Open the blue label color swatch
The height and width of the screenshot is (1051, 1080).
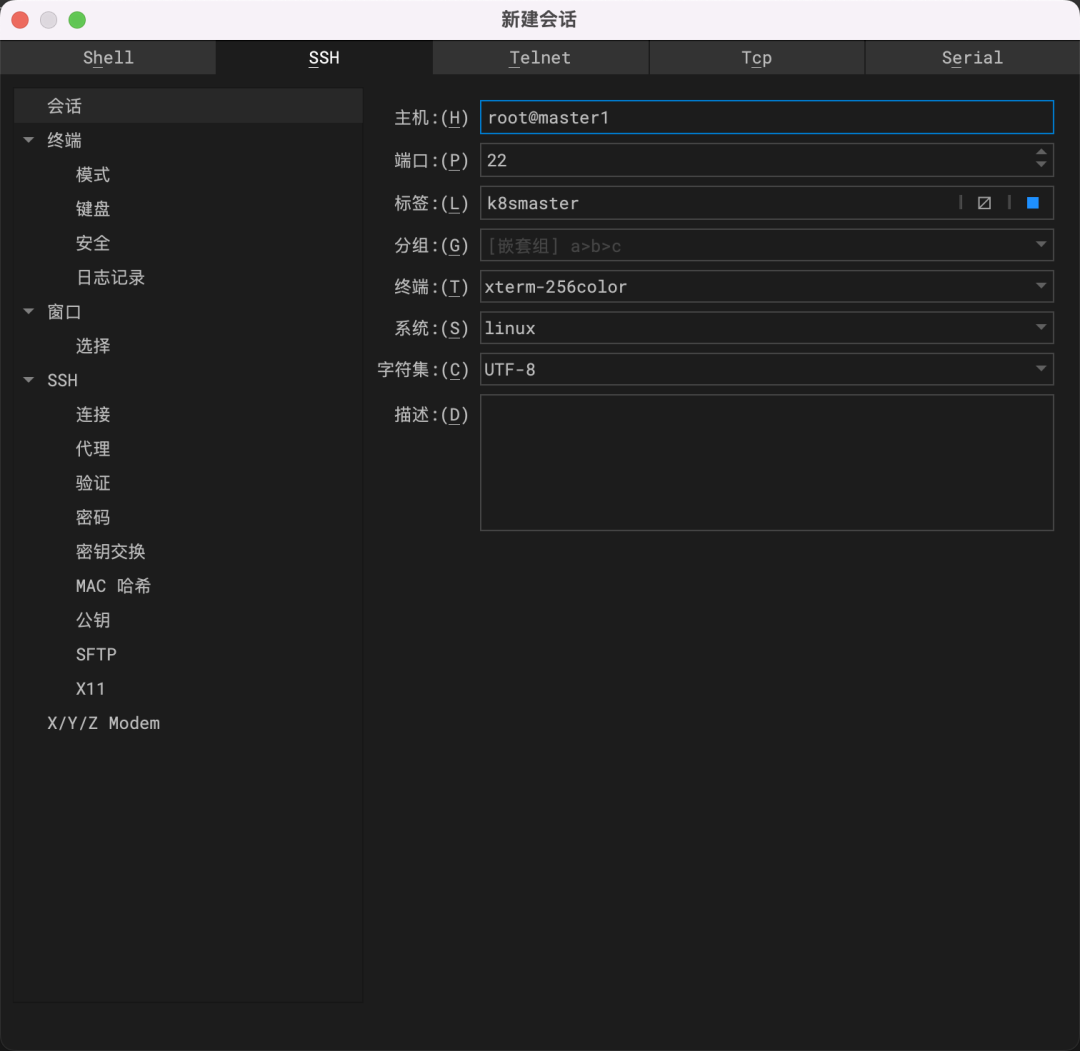(1033, 203)
